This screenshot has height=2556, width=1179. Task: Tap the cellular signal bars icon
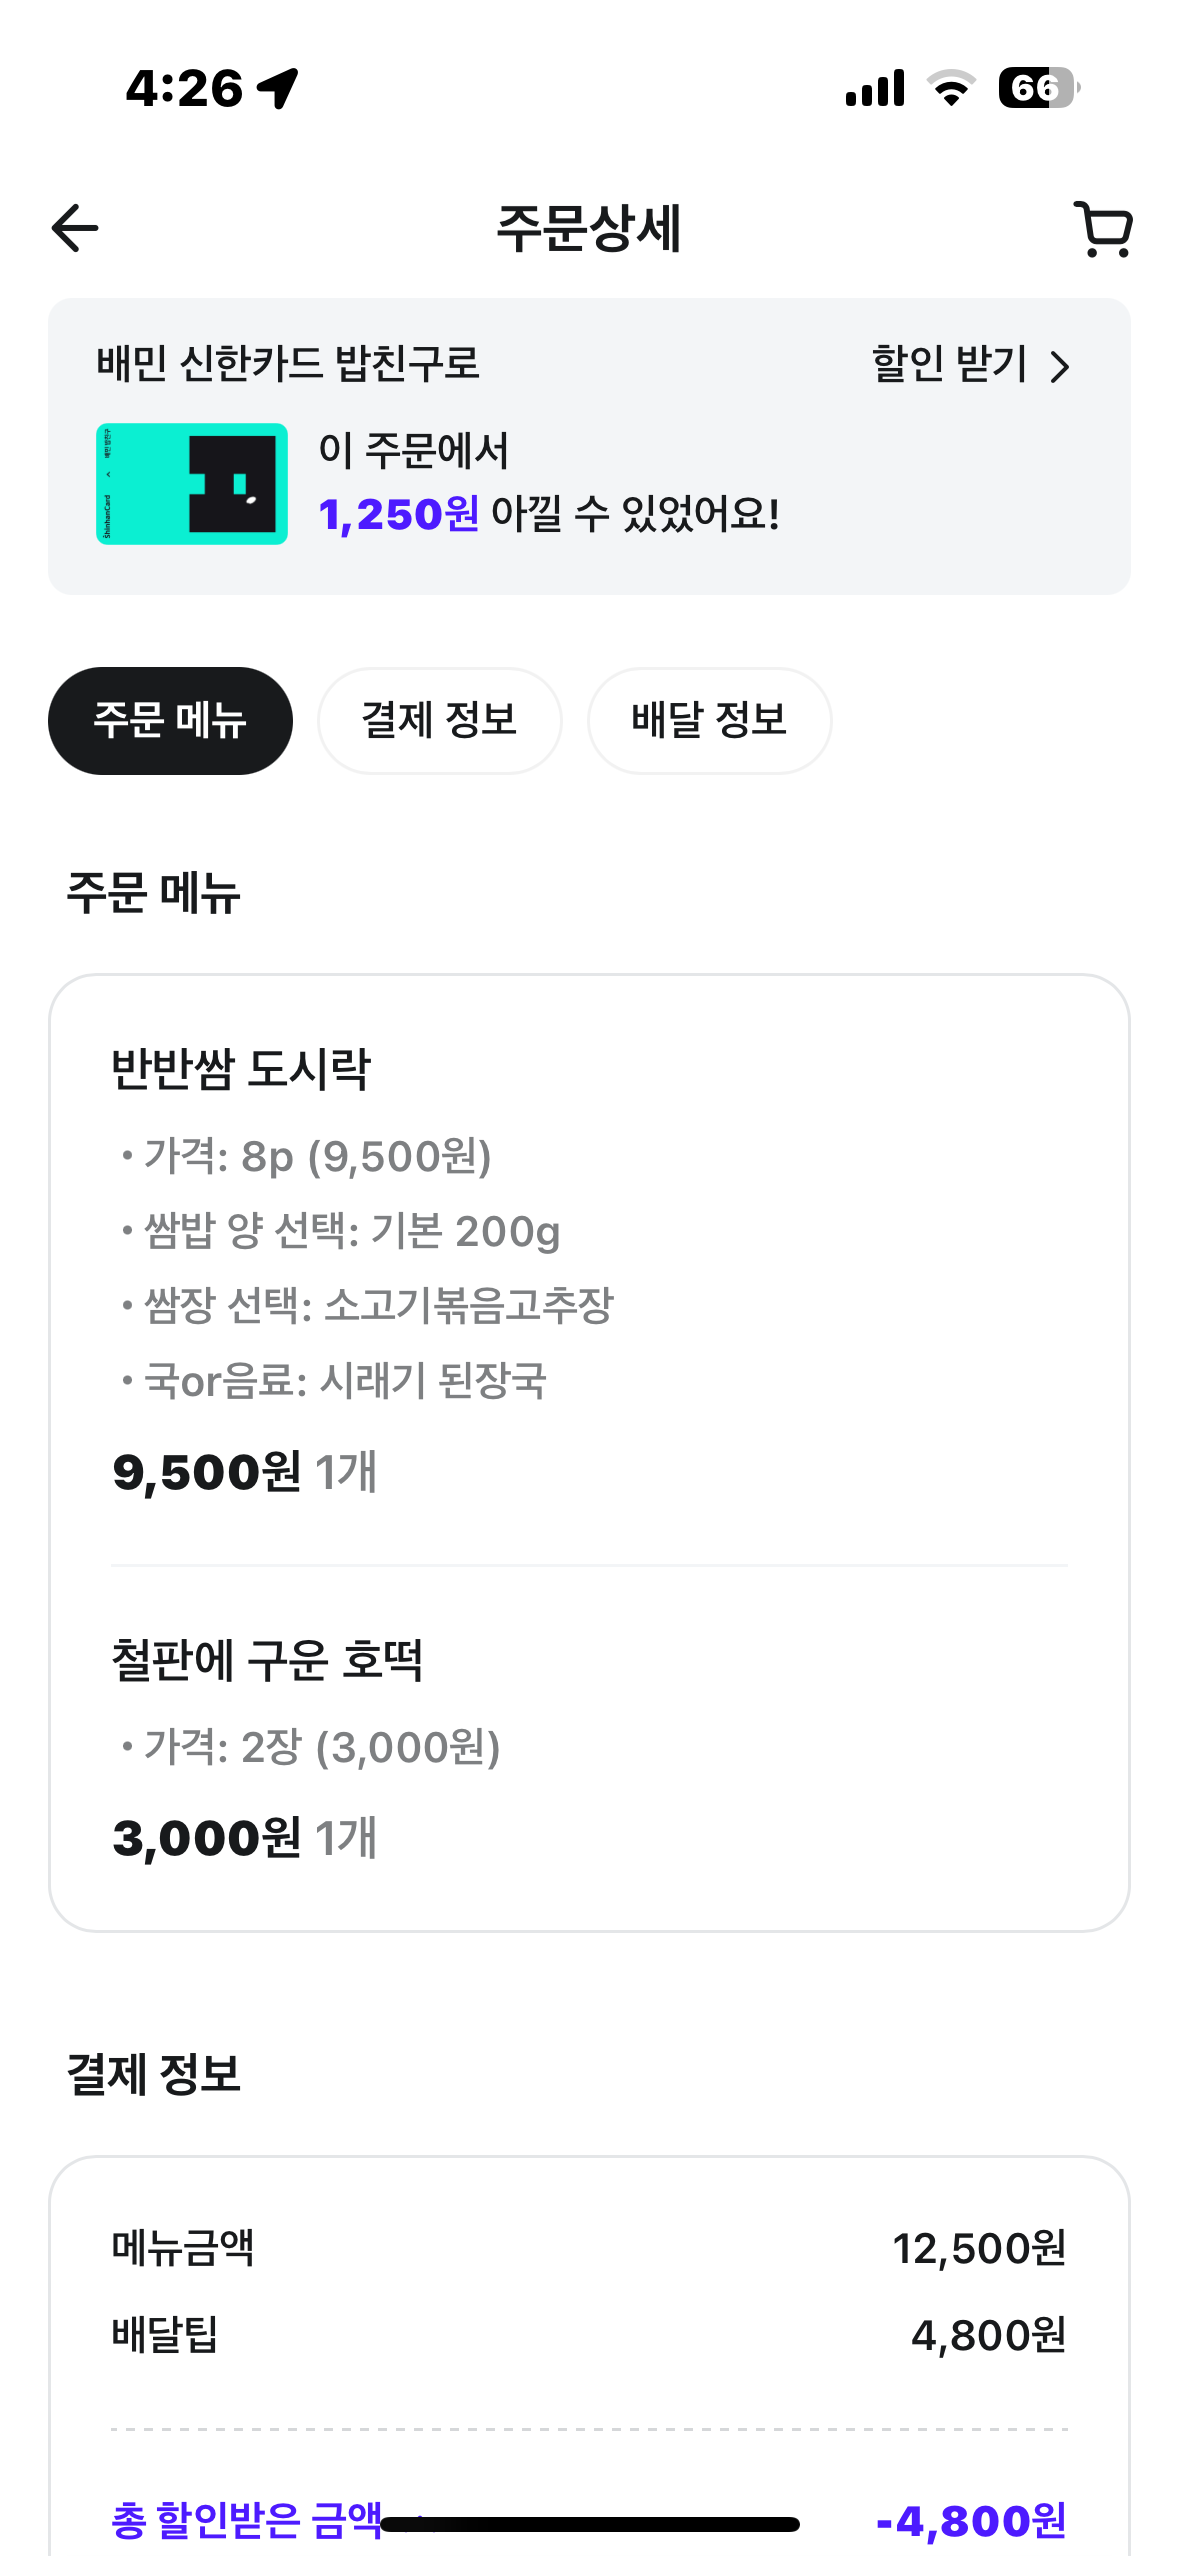click(875, 88)
